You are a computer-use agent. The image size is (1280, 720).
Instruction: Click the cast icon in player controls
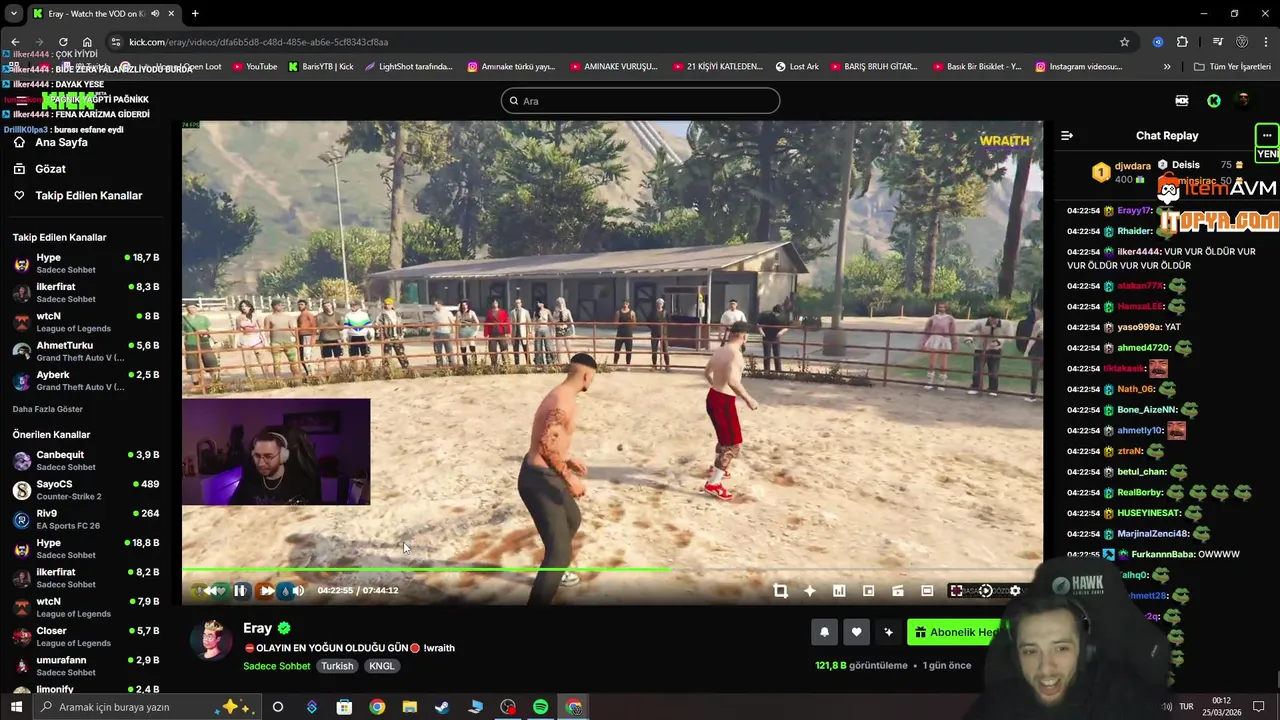[898, 591]
